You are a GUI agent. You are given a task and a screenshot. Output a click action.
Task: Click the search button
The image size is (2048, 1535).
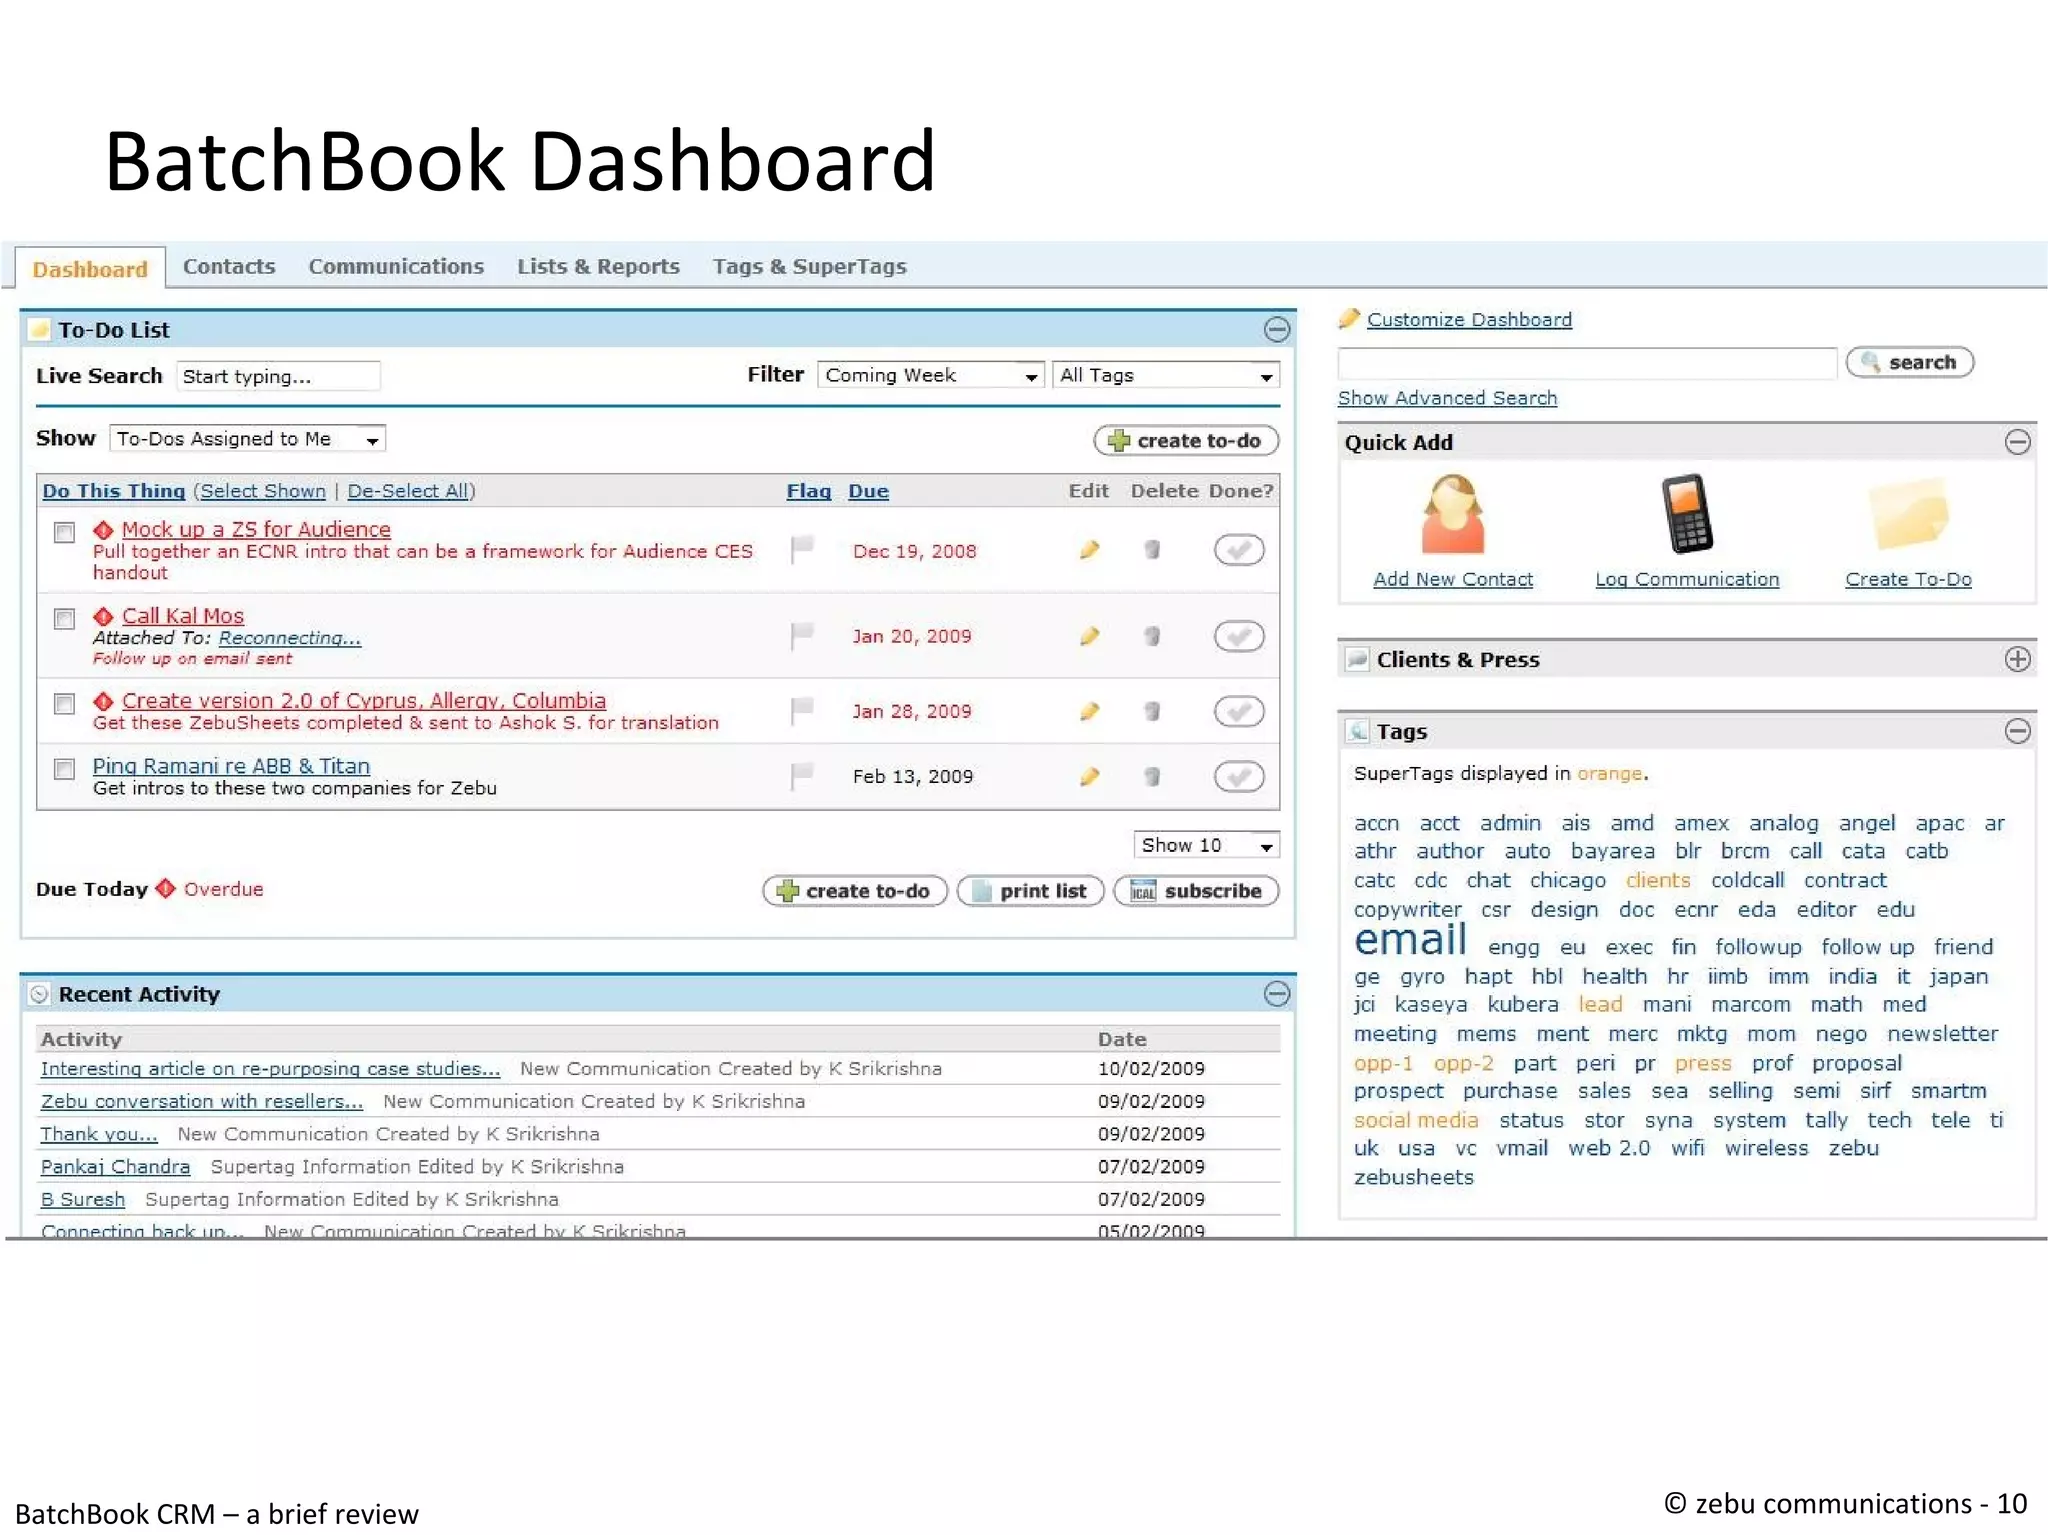(x=1910, y=362)
